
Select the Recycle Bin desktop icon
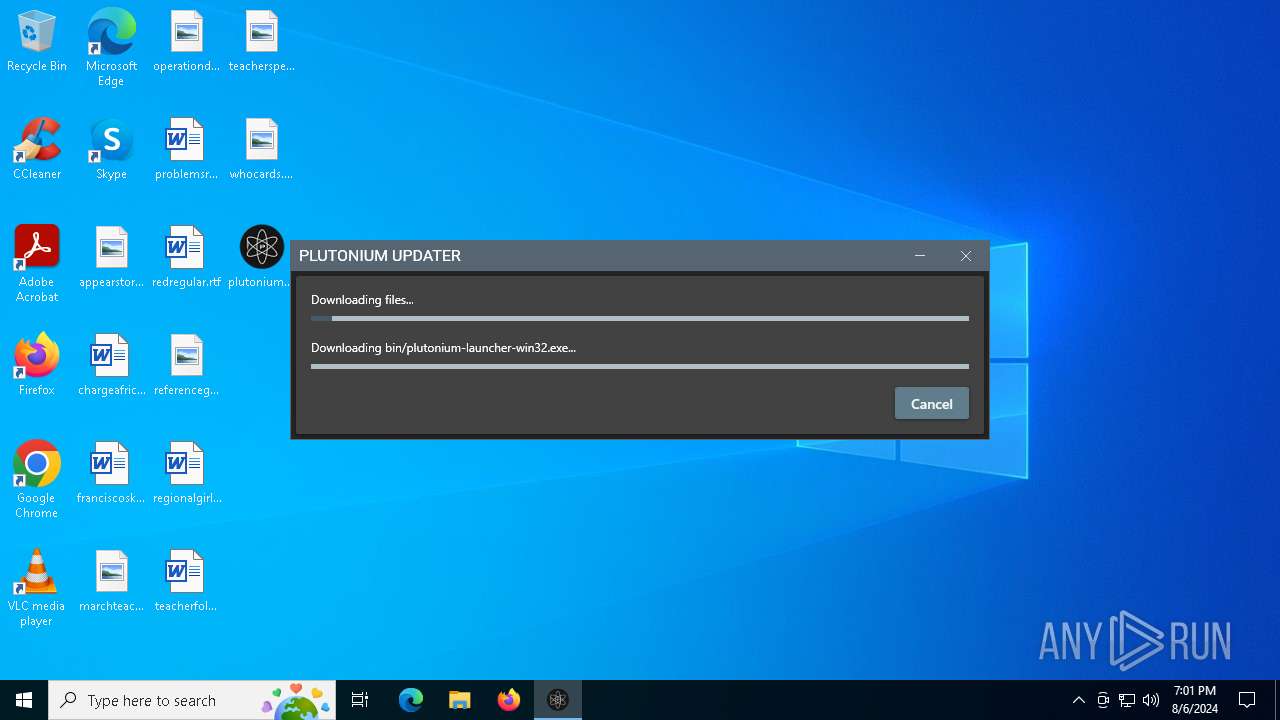tap(37, 42)
